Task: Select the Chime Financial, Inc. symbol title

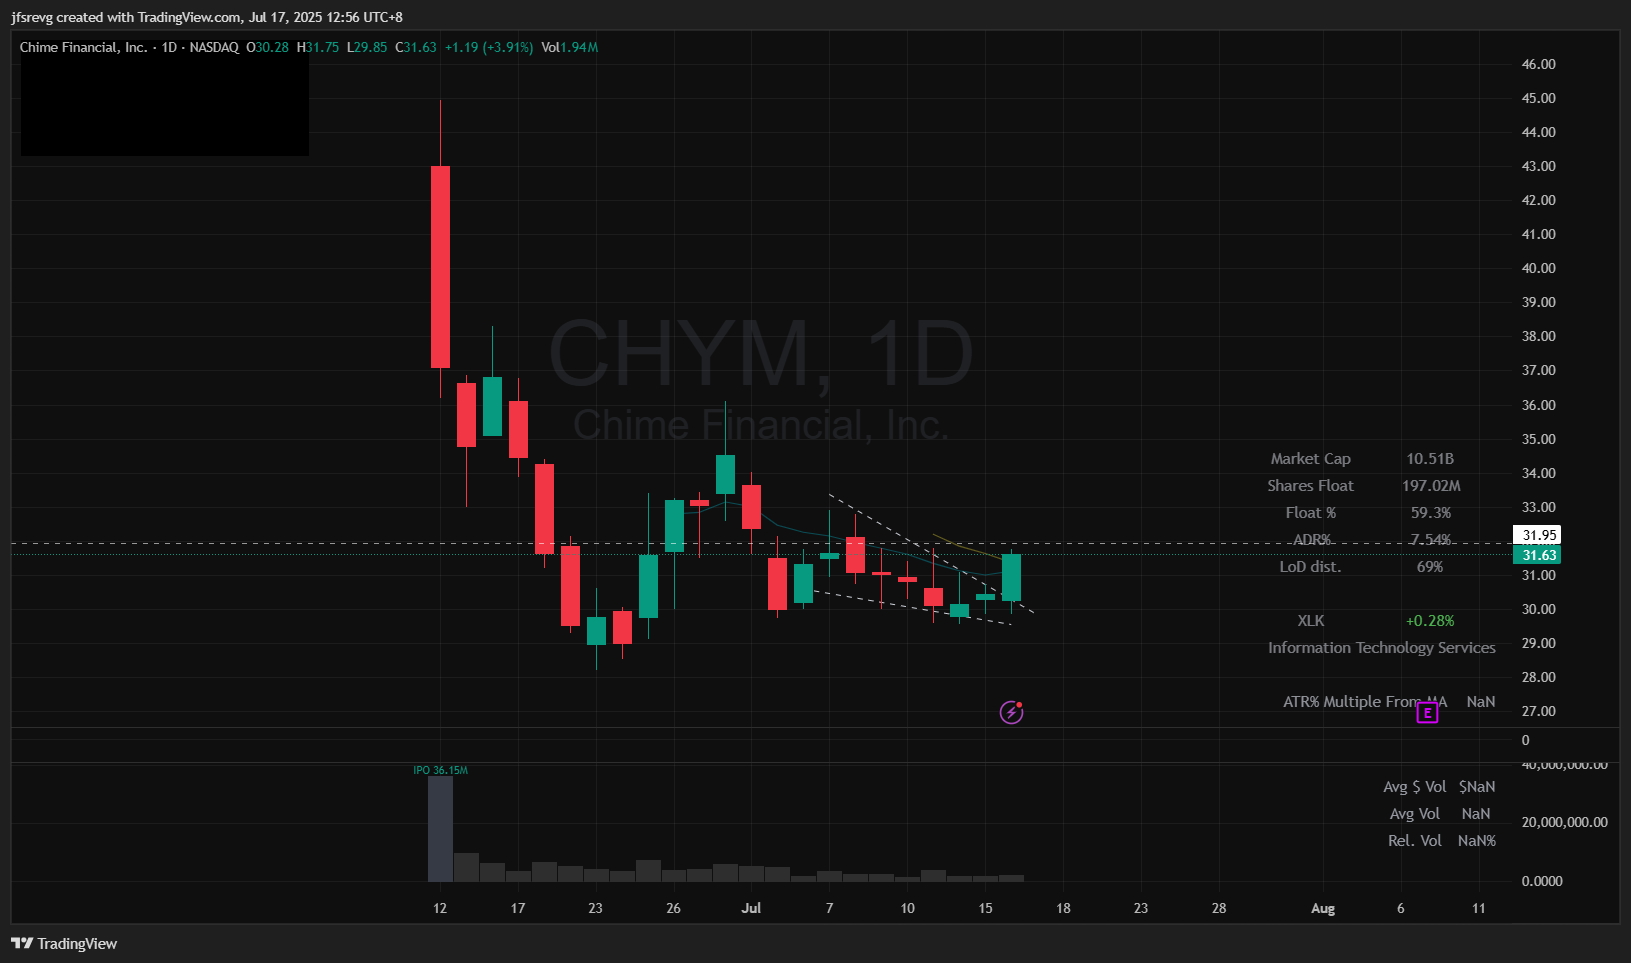Action: pos(83,47)
